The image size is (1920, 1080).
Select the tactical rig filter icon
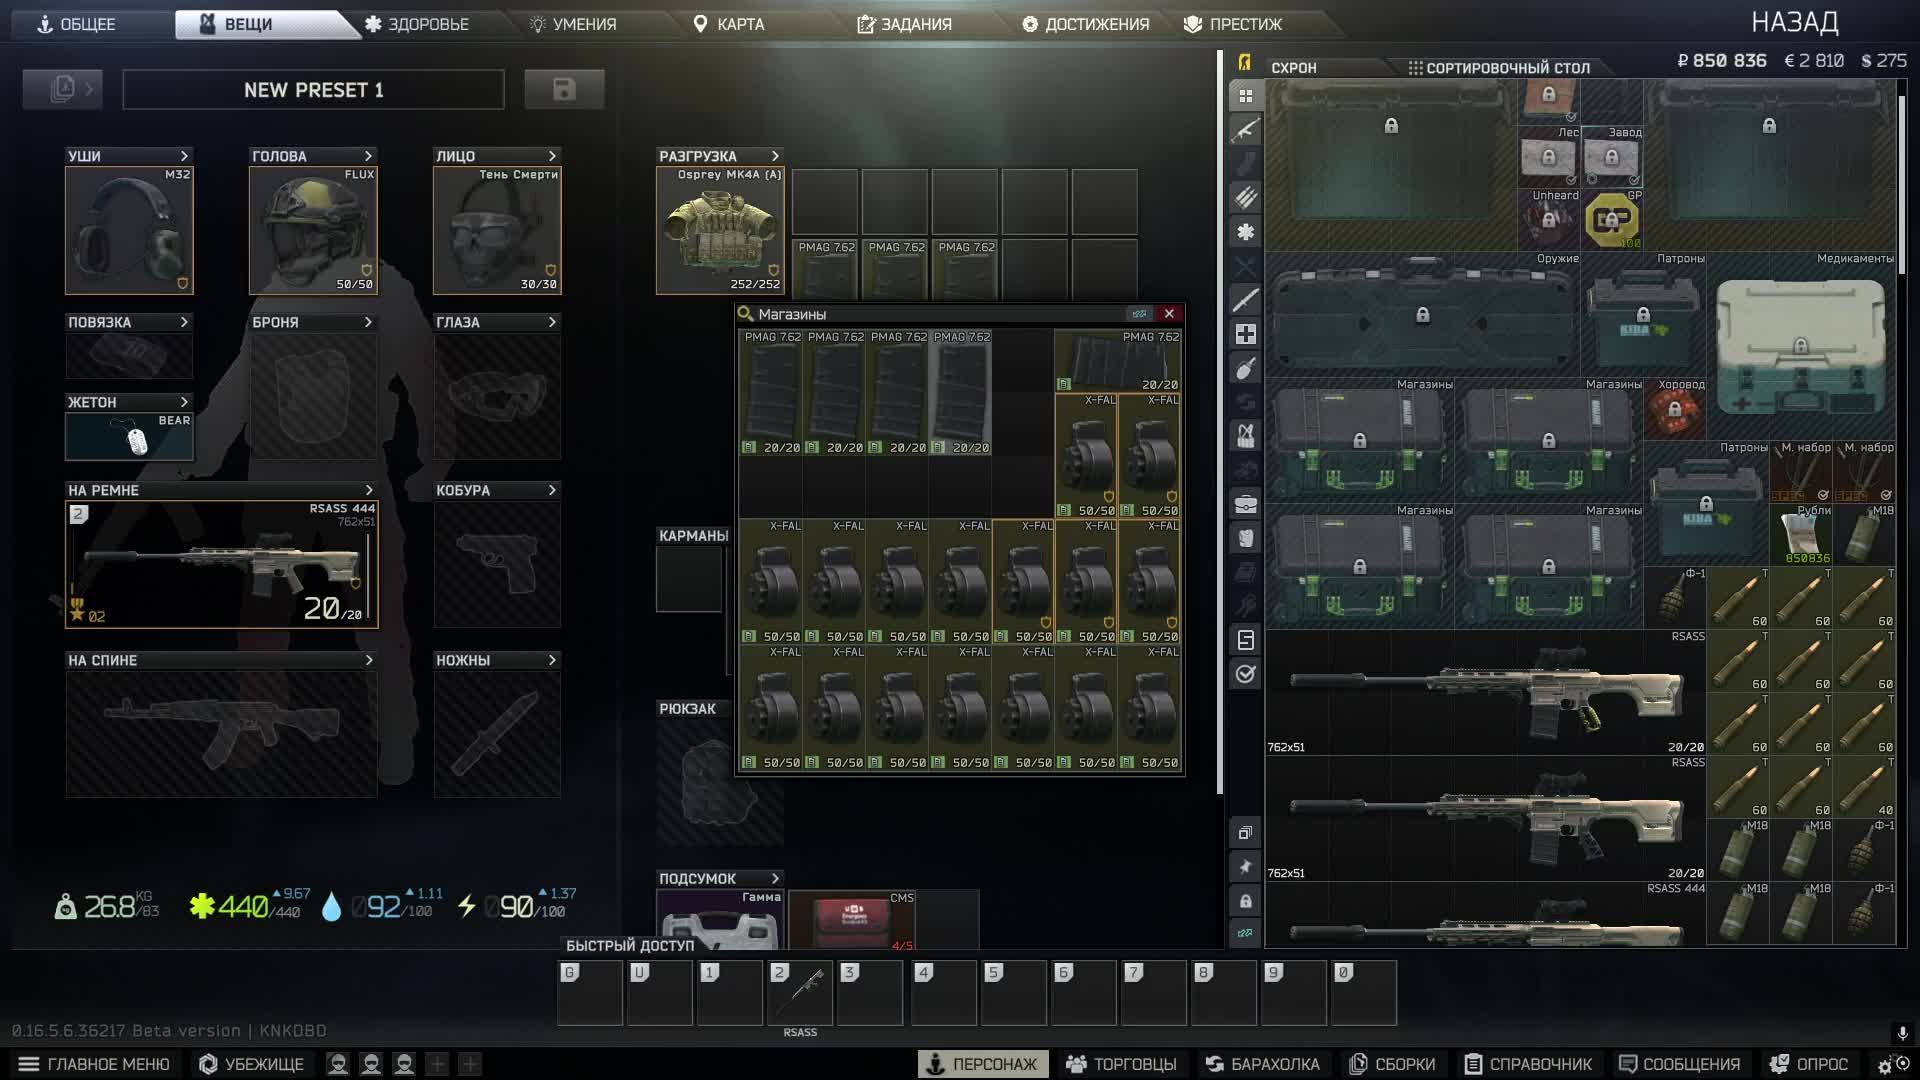click(1245, 436)
